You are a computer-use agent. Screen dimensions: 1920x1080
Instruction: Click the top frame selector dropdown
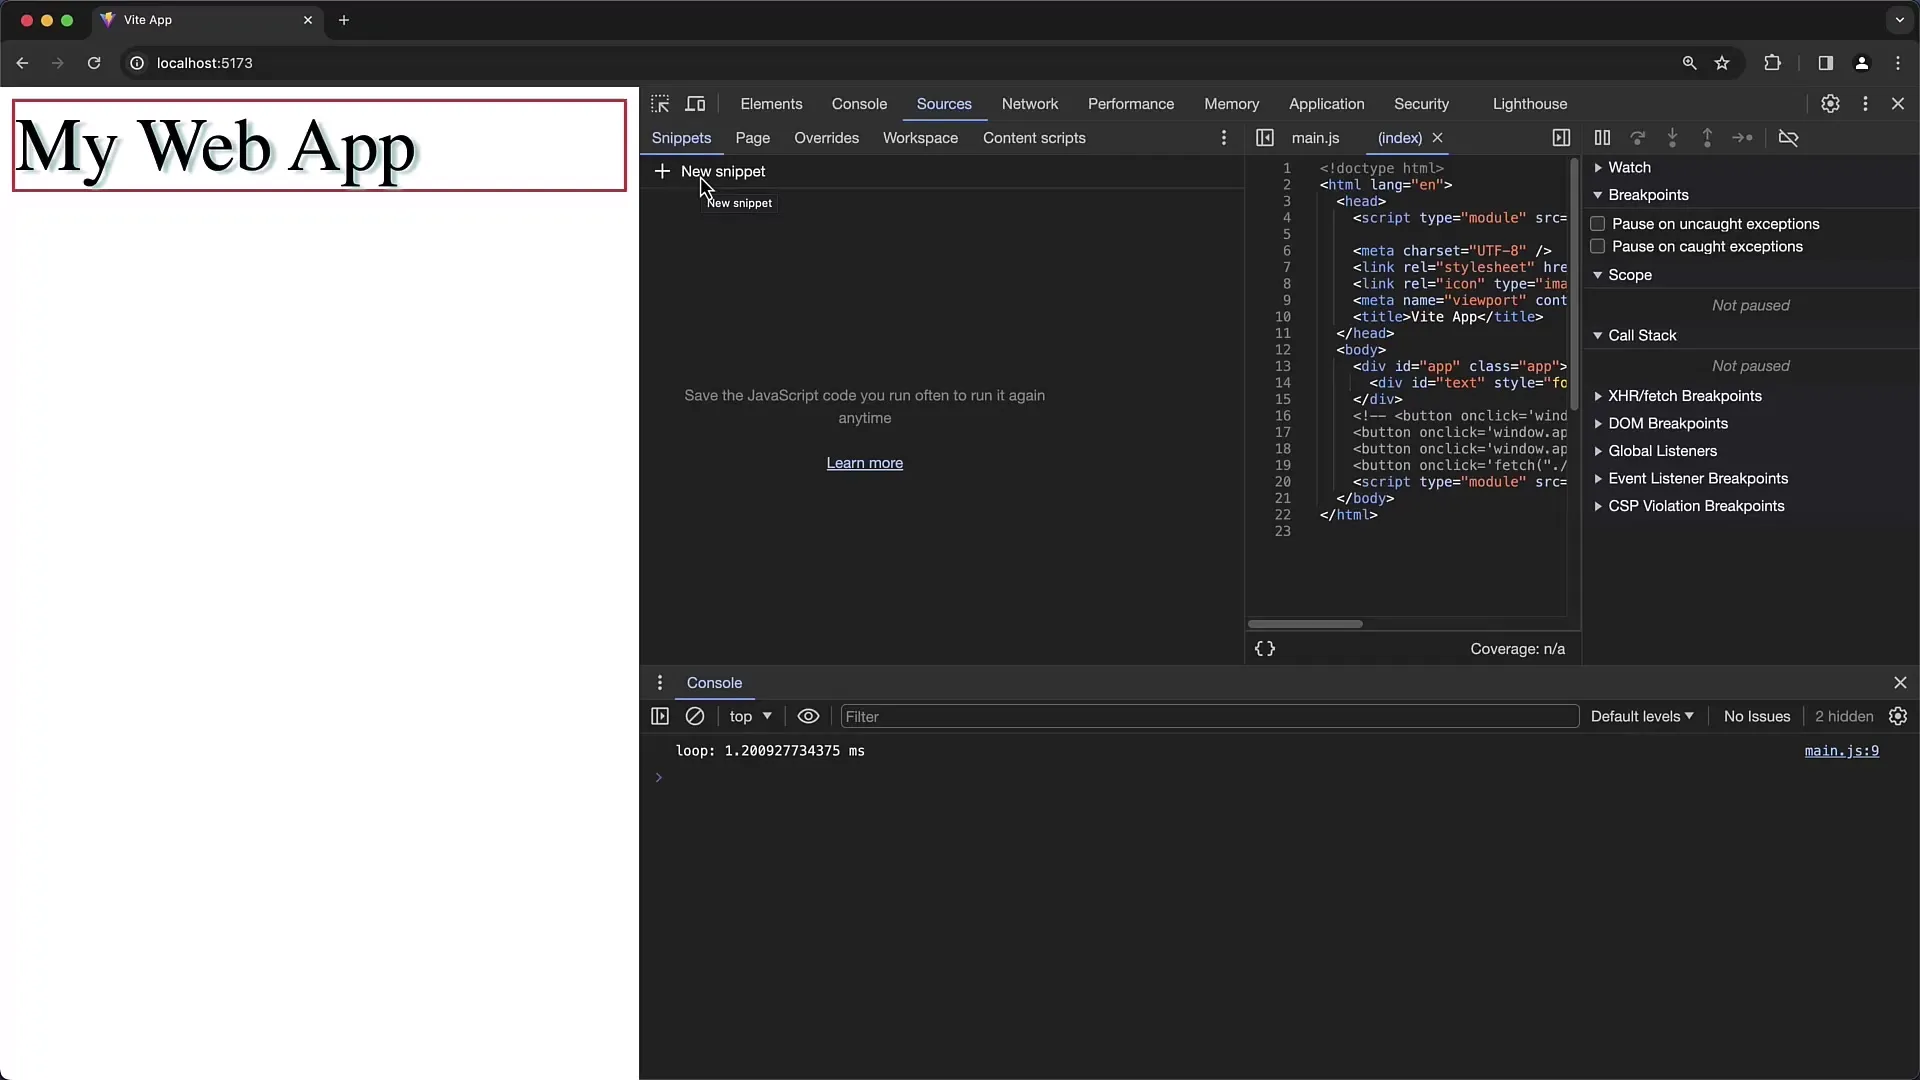click(x=752, y=716)
